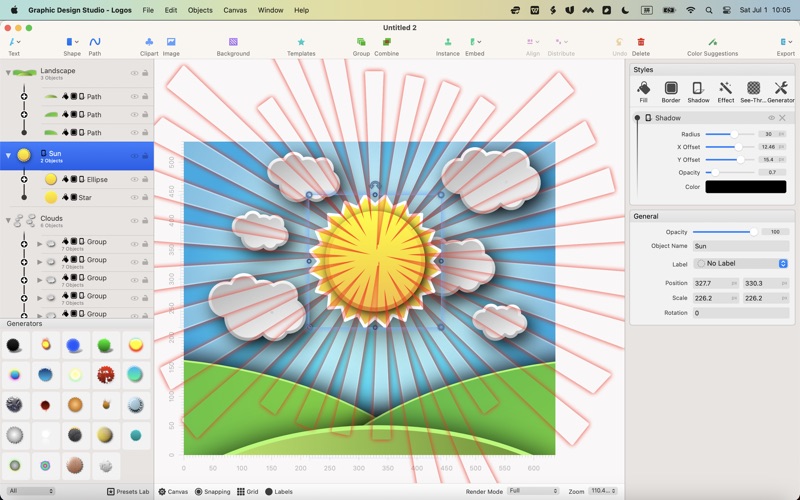Select the See-Through style
Screen dimensions: 800x500
click(753, 92)
